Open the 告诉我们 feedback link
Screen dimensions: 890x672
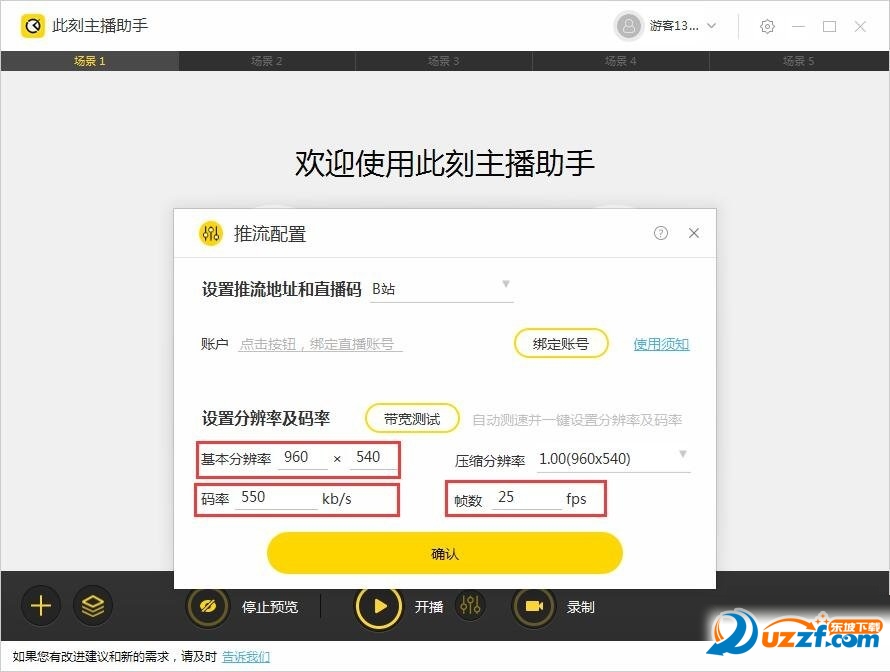246,657
